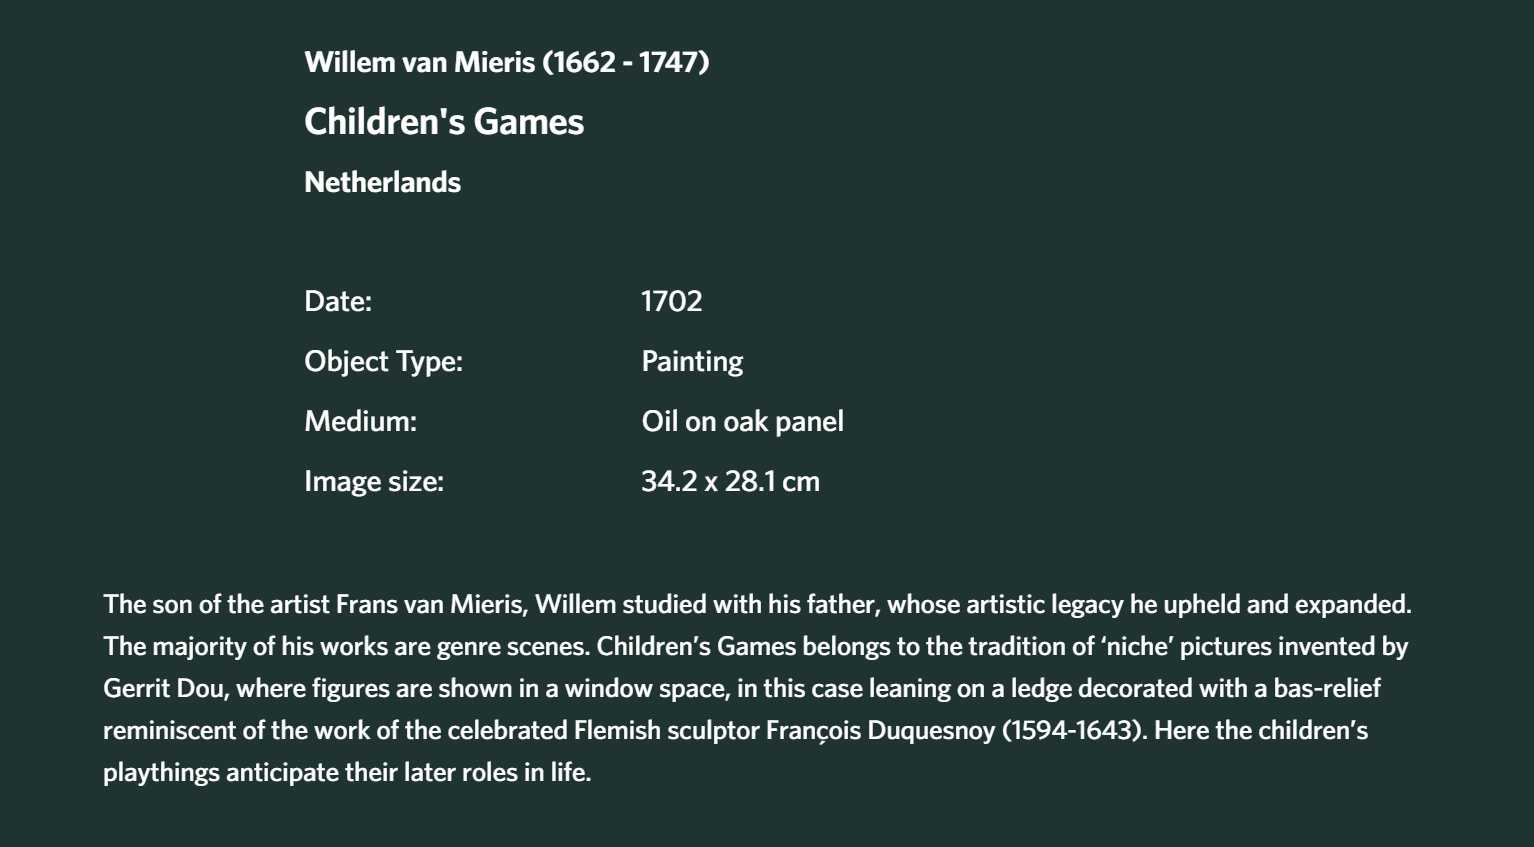Click the last line about playthings
The image size is (1534, 847).
(x=347, y=772)
